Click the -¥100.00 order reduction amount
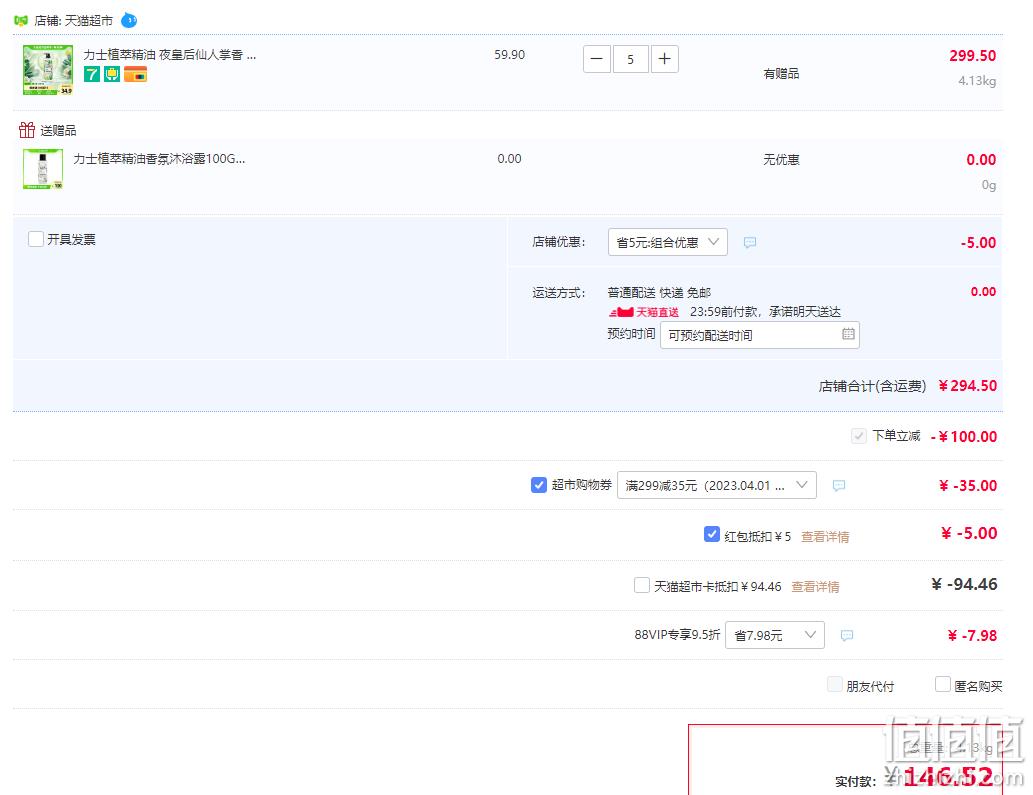The image size is (1033, 795). coord(964,437)
